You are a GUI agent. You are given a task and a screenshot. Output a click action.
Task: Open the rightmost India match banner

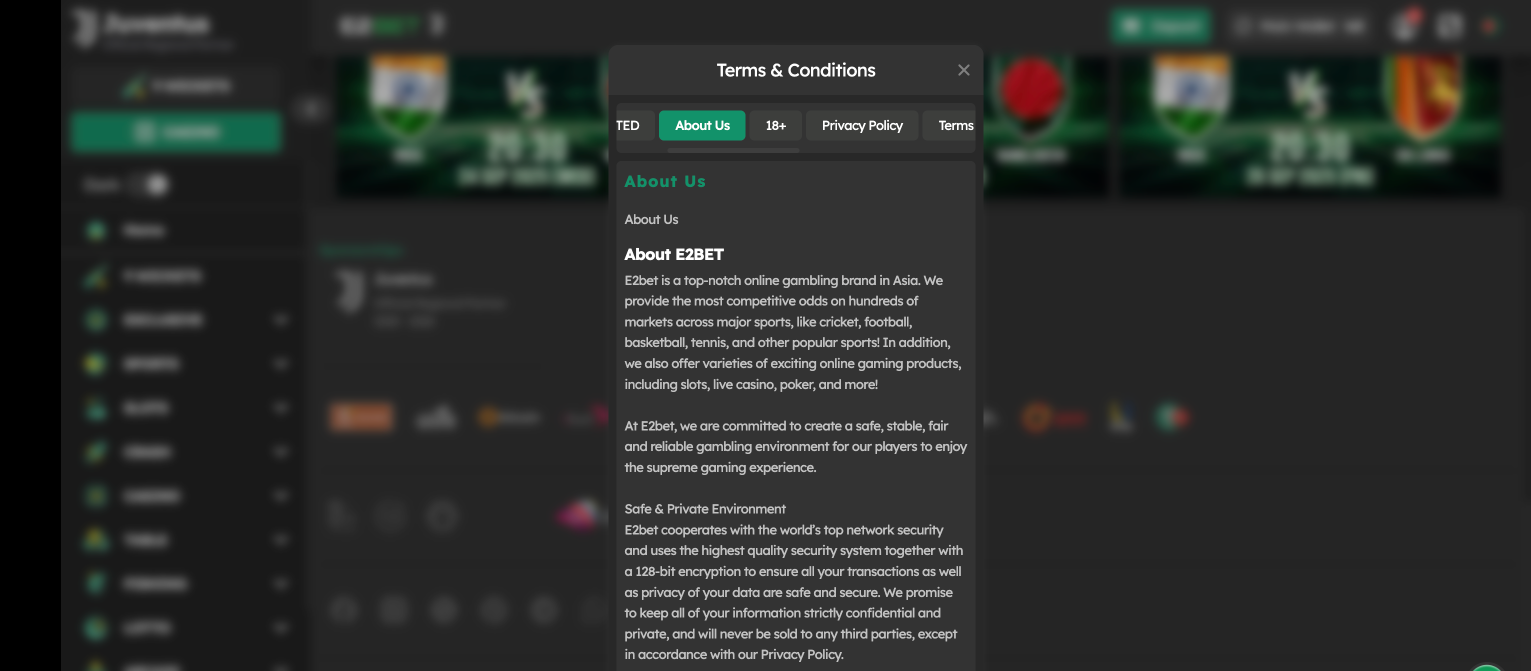coord(1308,126)
